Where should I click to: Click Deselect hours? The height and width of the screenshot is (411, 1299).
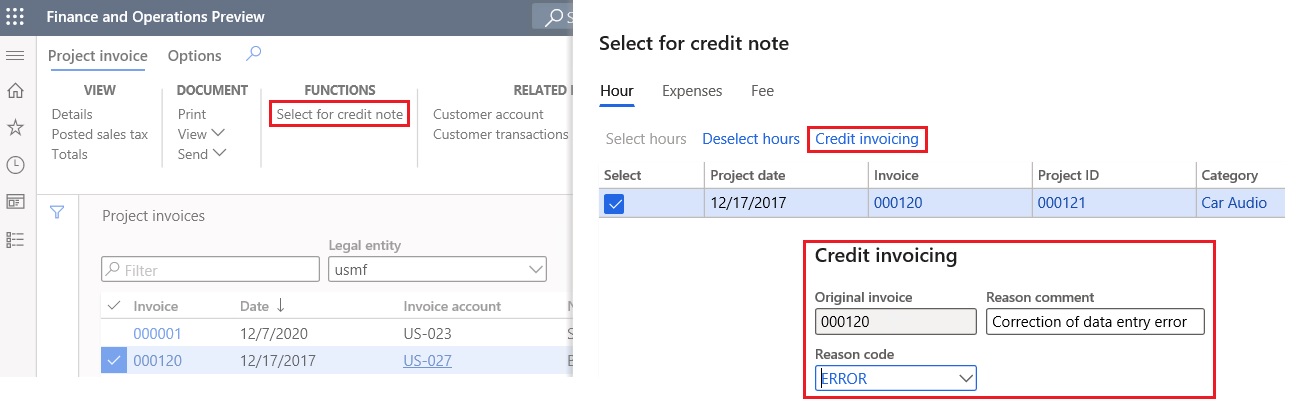[751, 139]
